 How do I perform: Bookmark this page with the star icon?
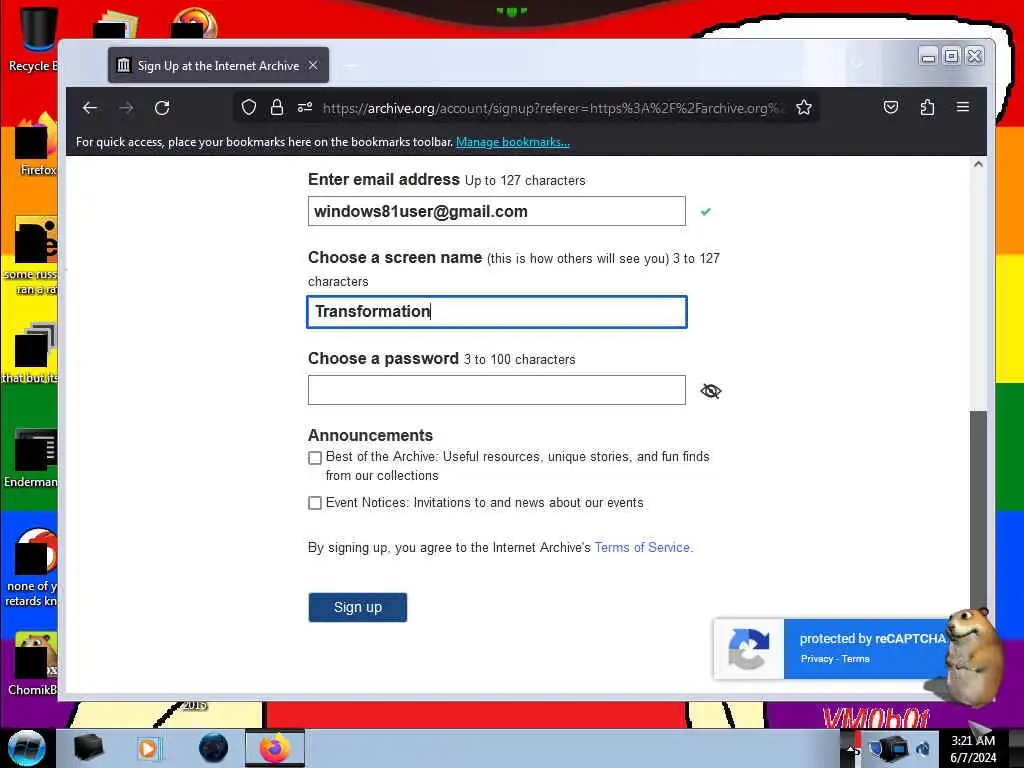(804, 108)
